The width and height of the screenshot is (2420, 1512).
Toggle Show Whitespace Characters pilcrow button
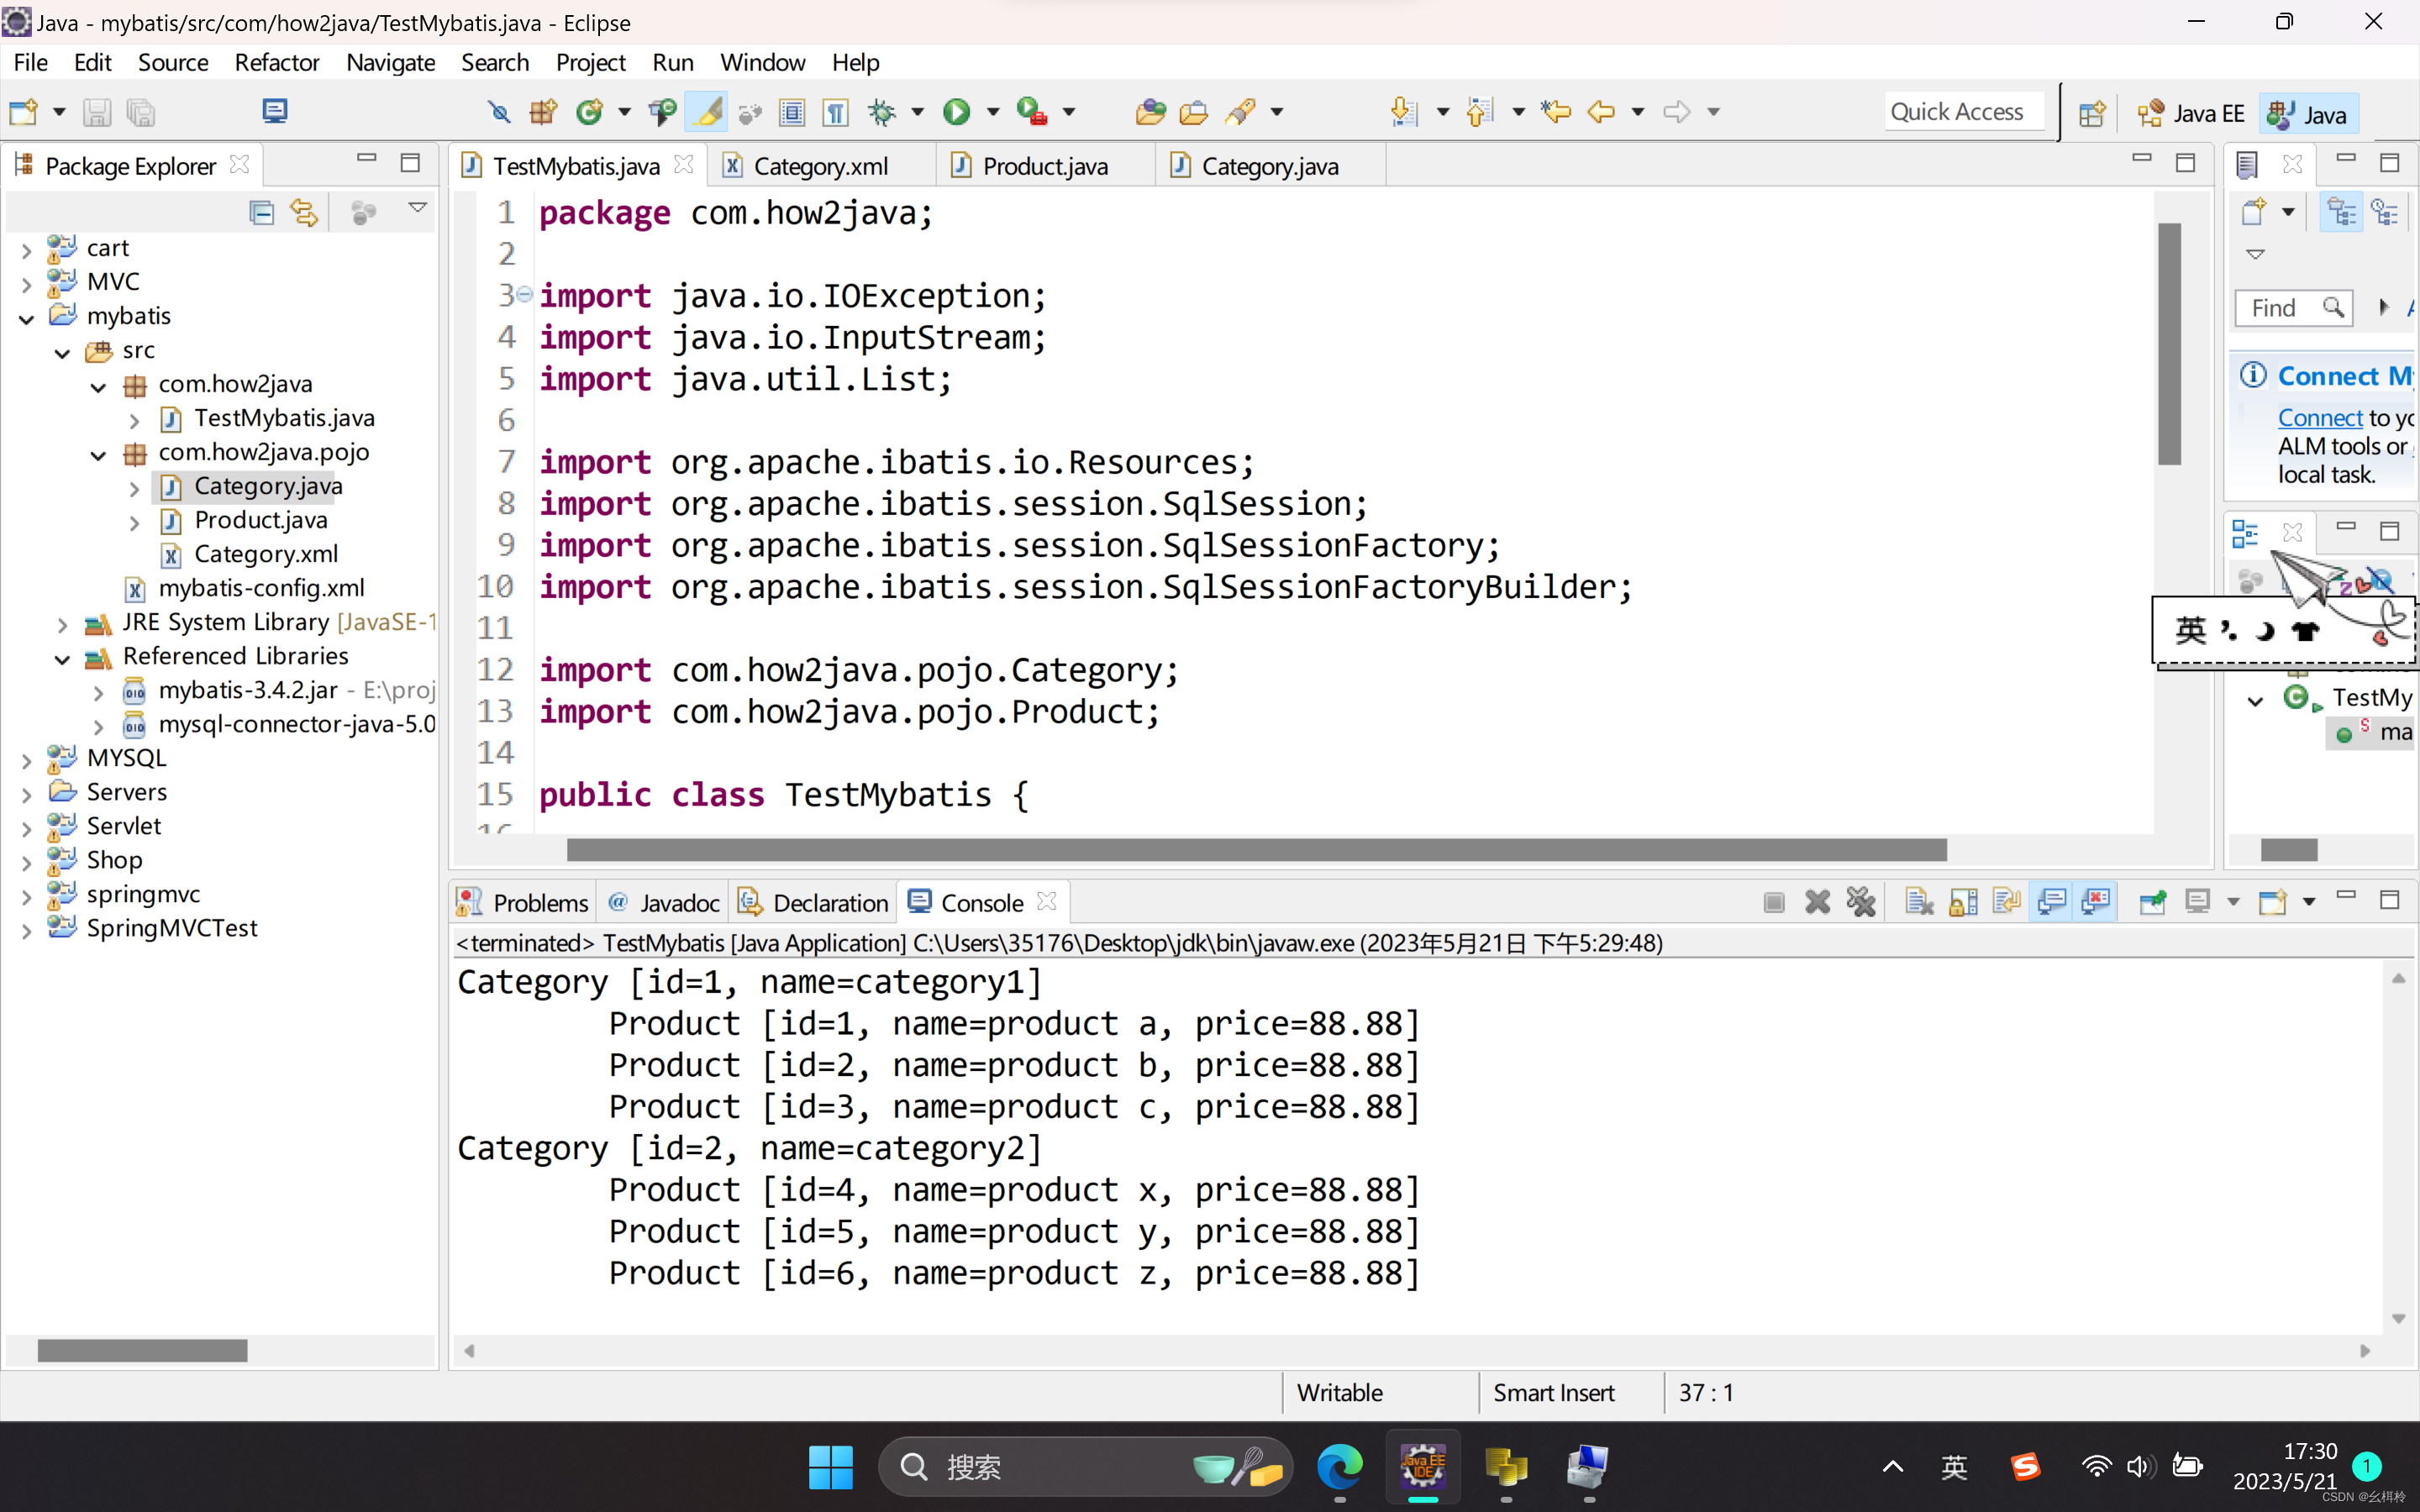pyautogui.click(x=836, y=112)
